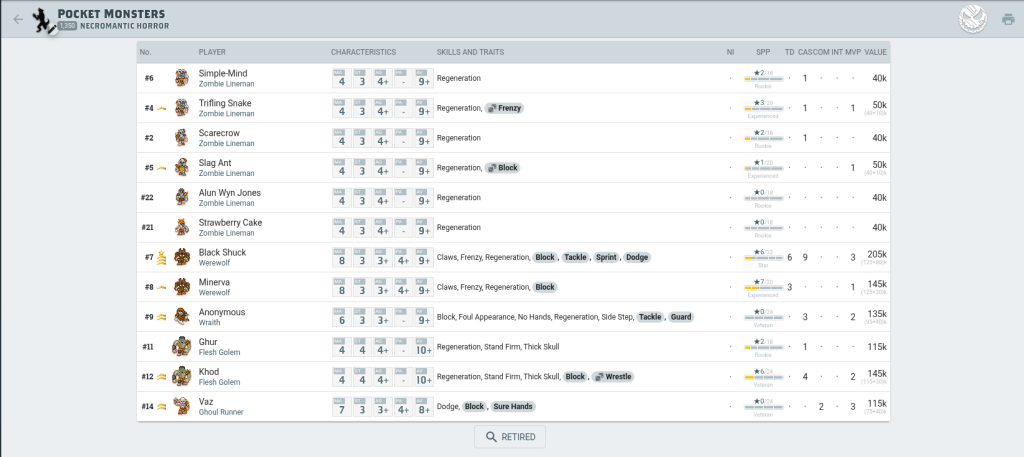Select the Sure Hands skill chip
1024x457 pixels.
point(512,407)
